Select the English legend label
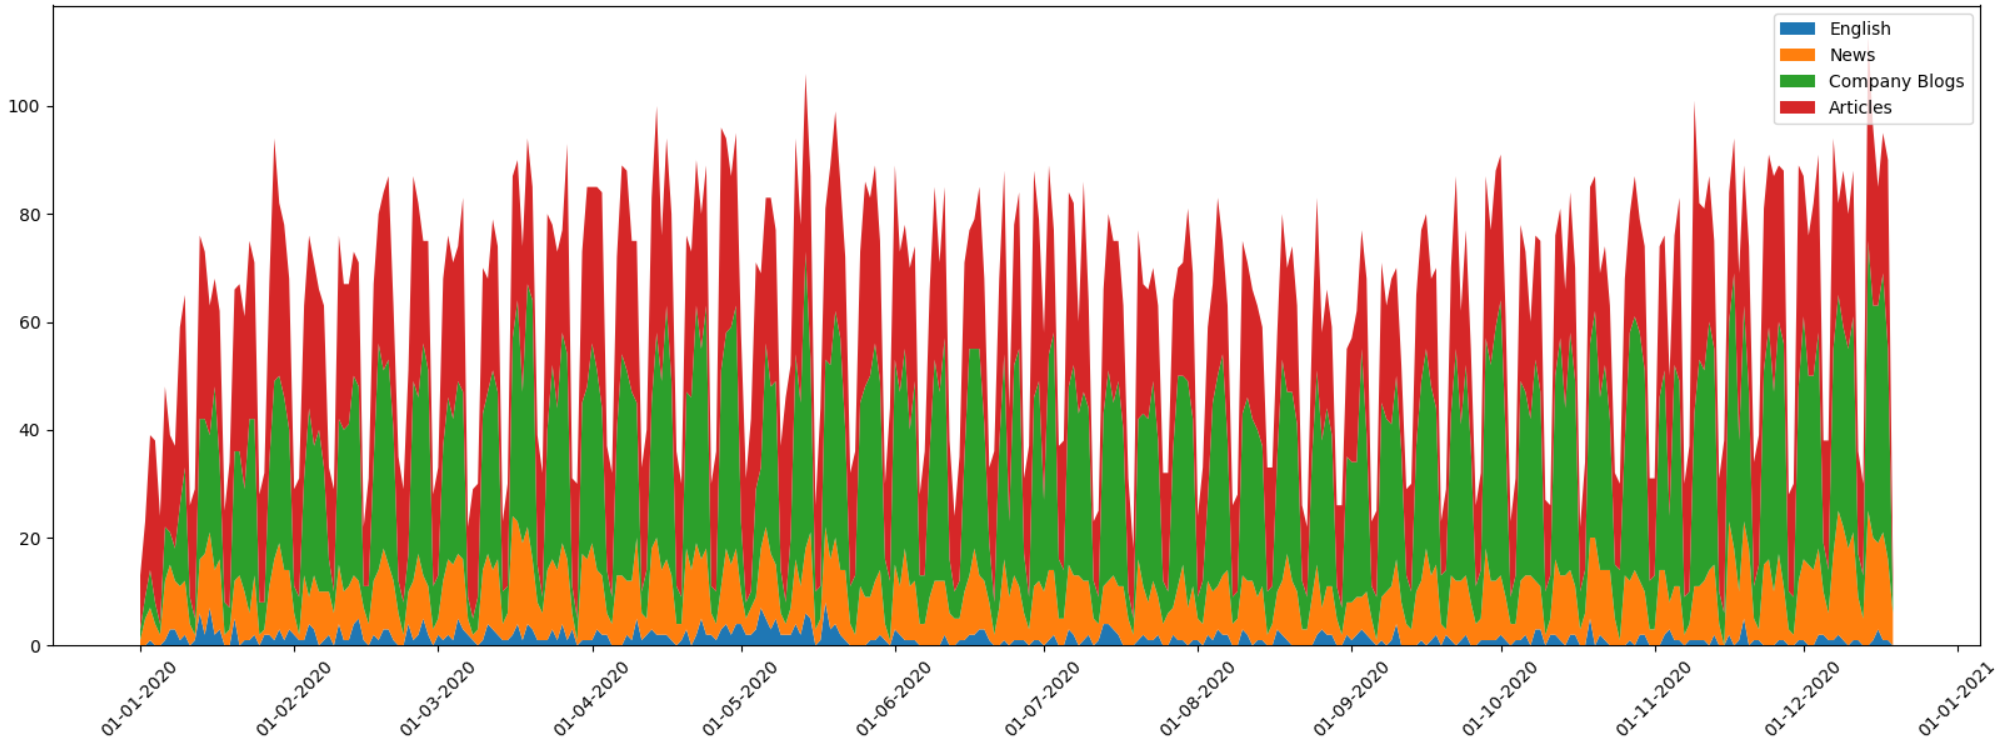Image resolution: width=2002 pixels, height=747 pixels. pos(1860,29)
